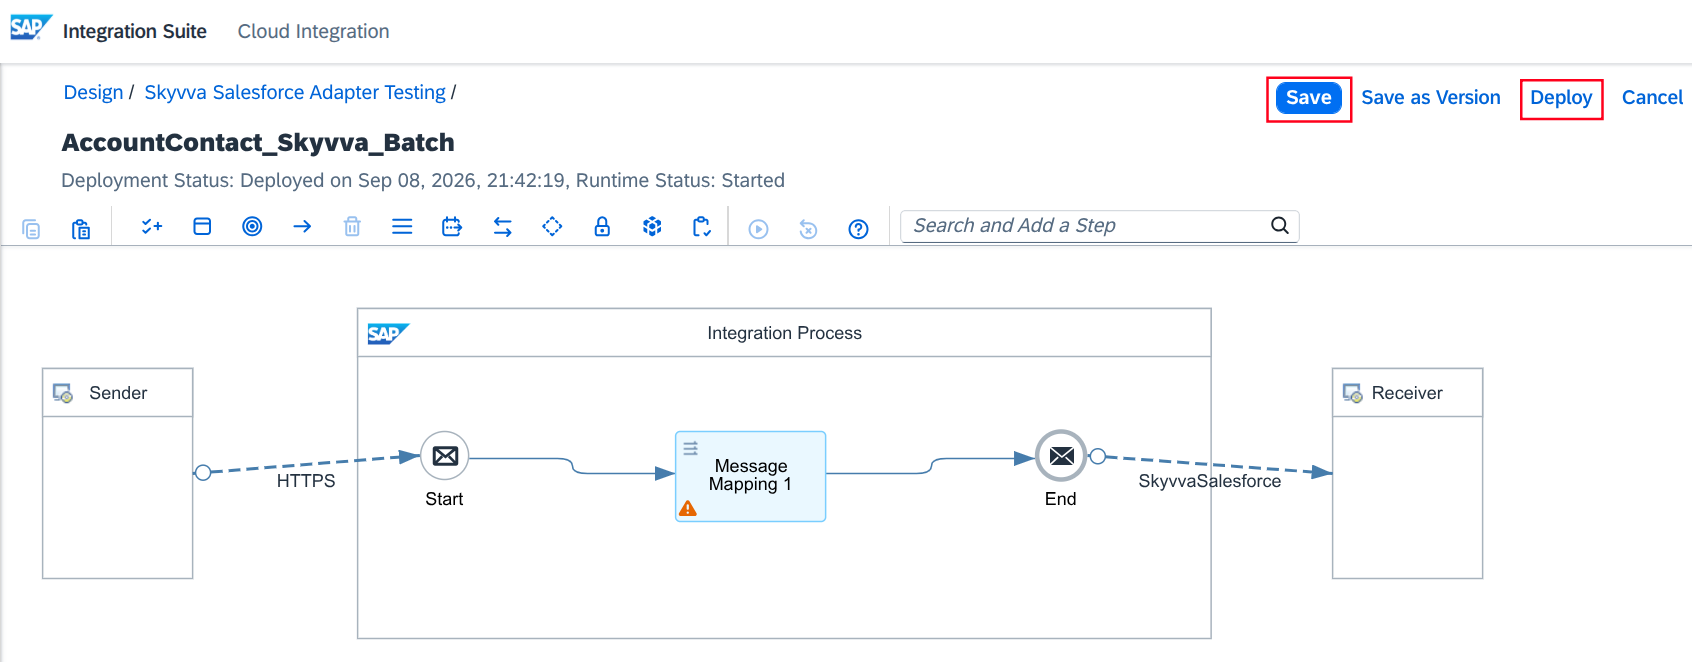The image size is (1692, 662).
Task: Open the Message Transformers swap-arrows icon
Action: [x=502, y=227]
